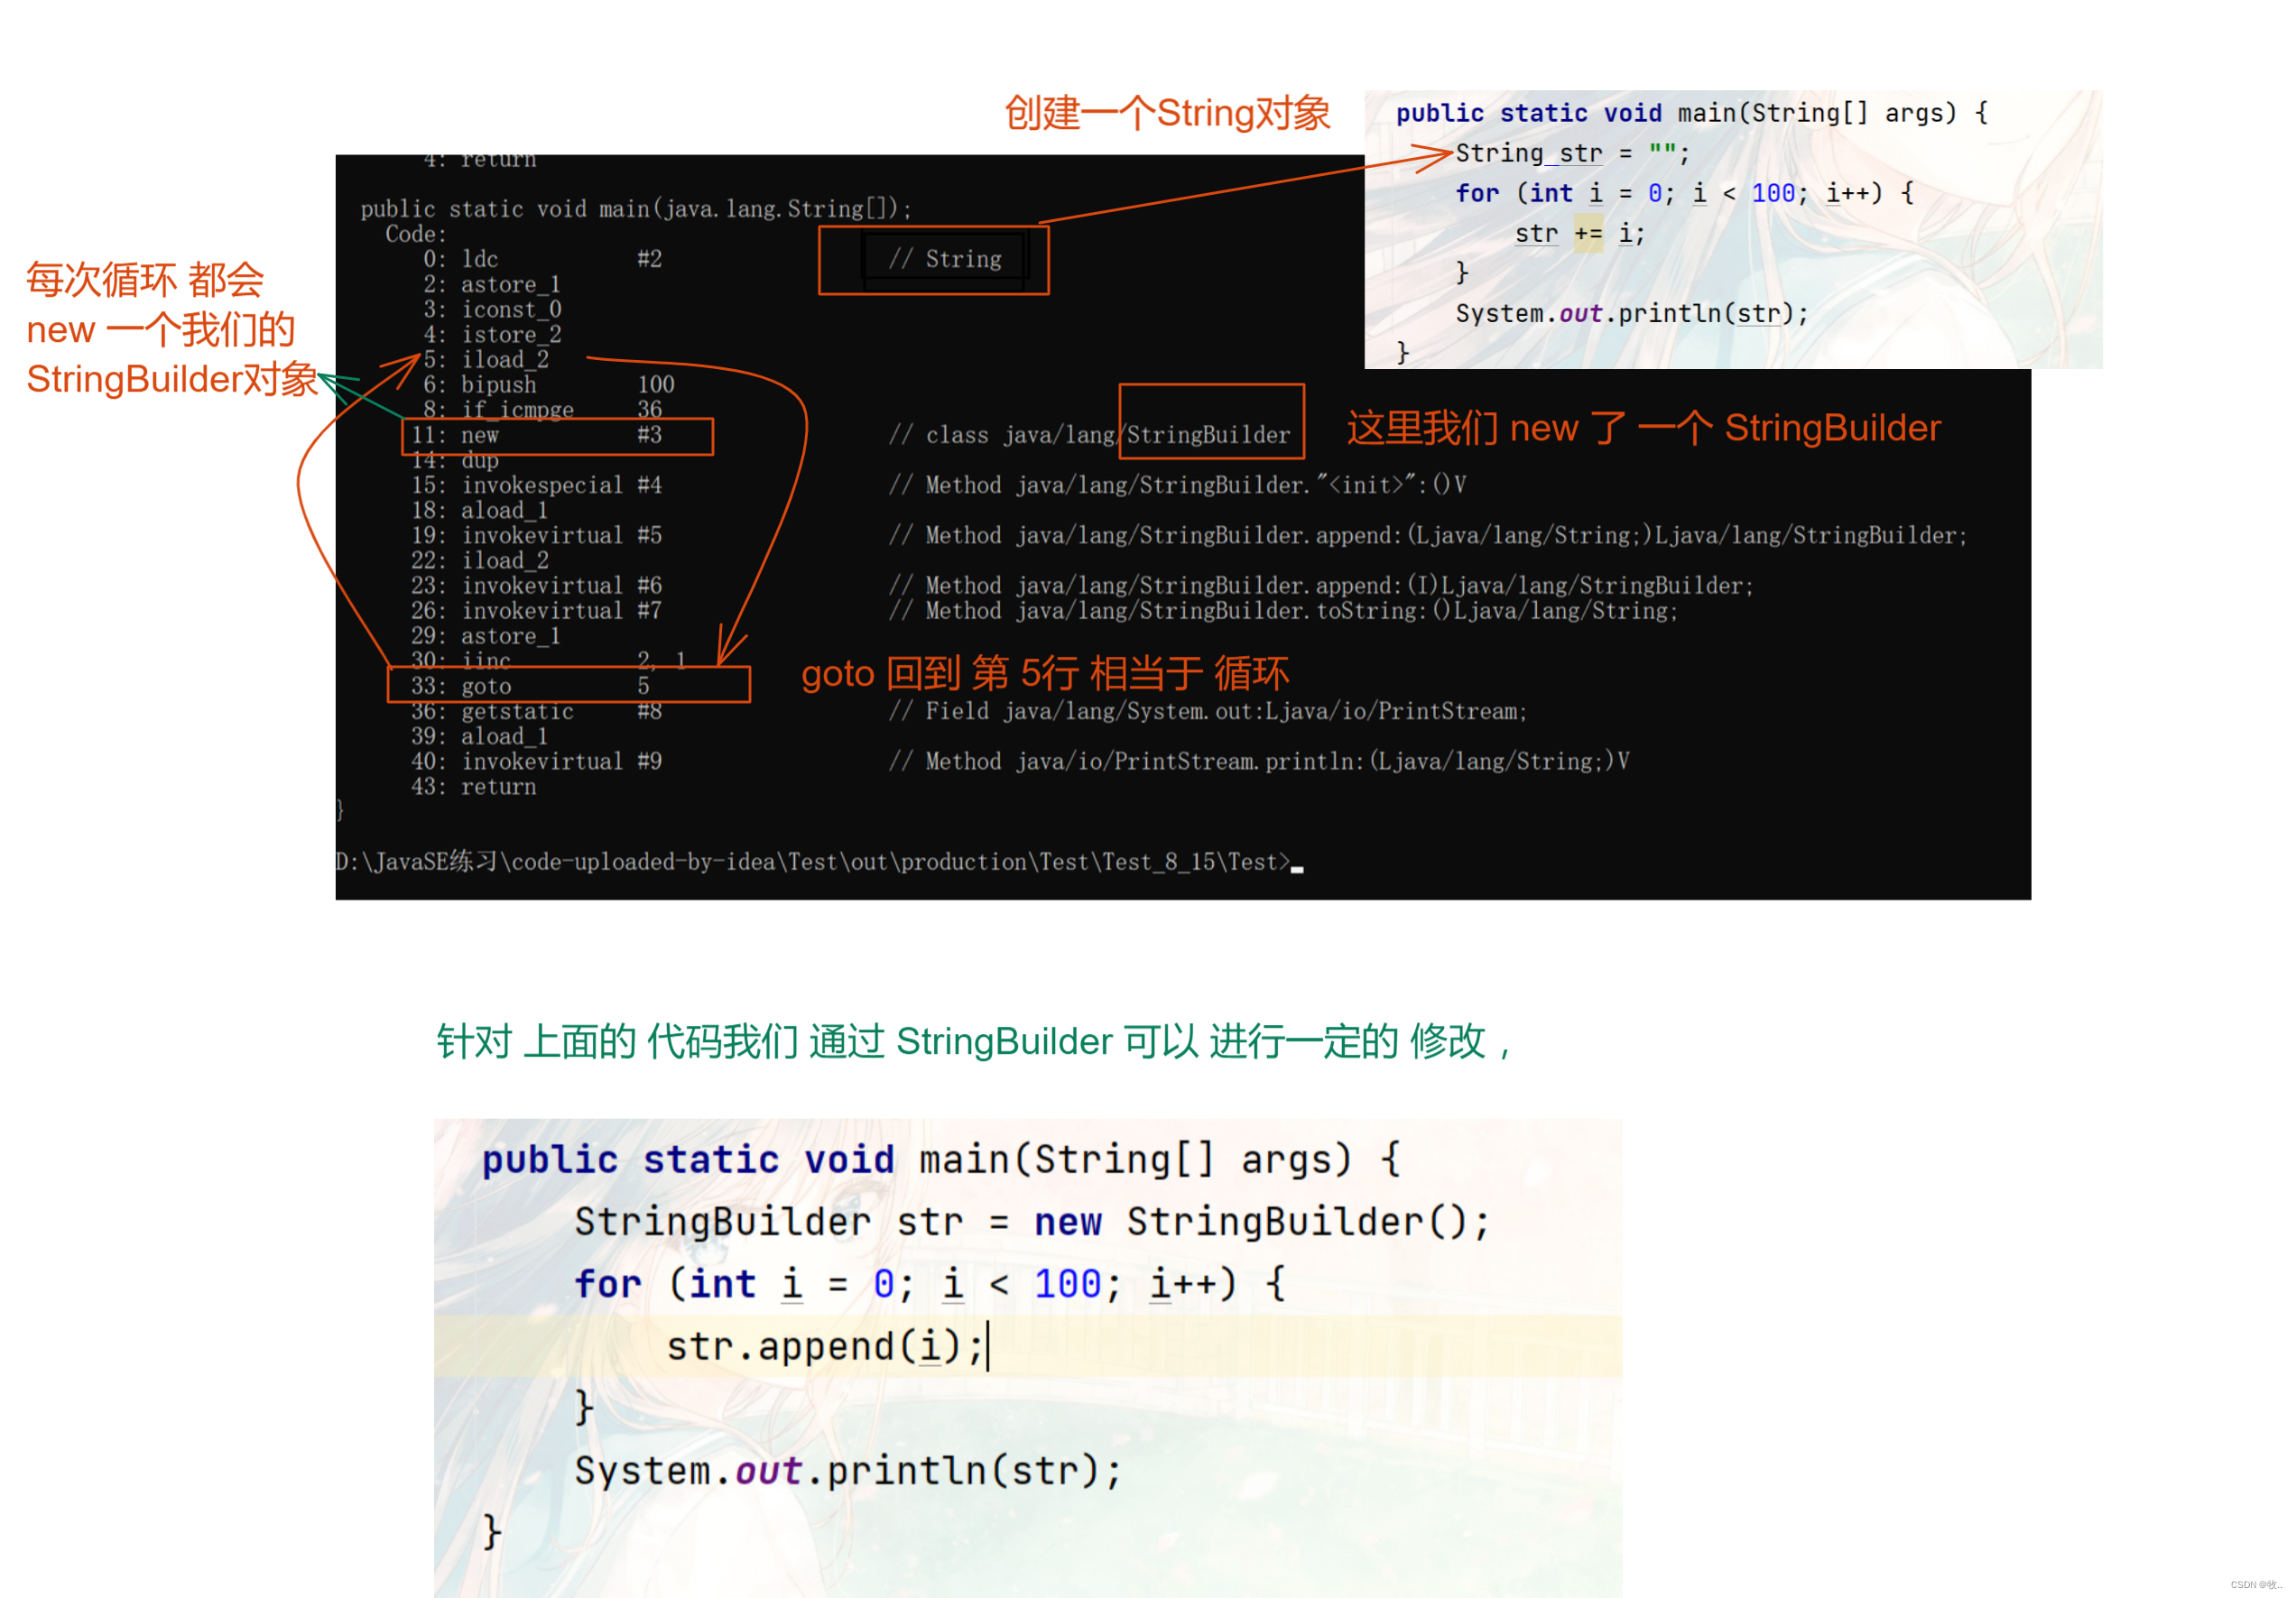The height and width of the screenshot is (1598, 2296).
Task: Click 'invokevirtual #6' bytecode line
Action: [536, 585]
